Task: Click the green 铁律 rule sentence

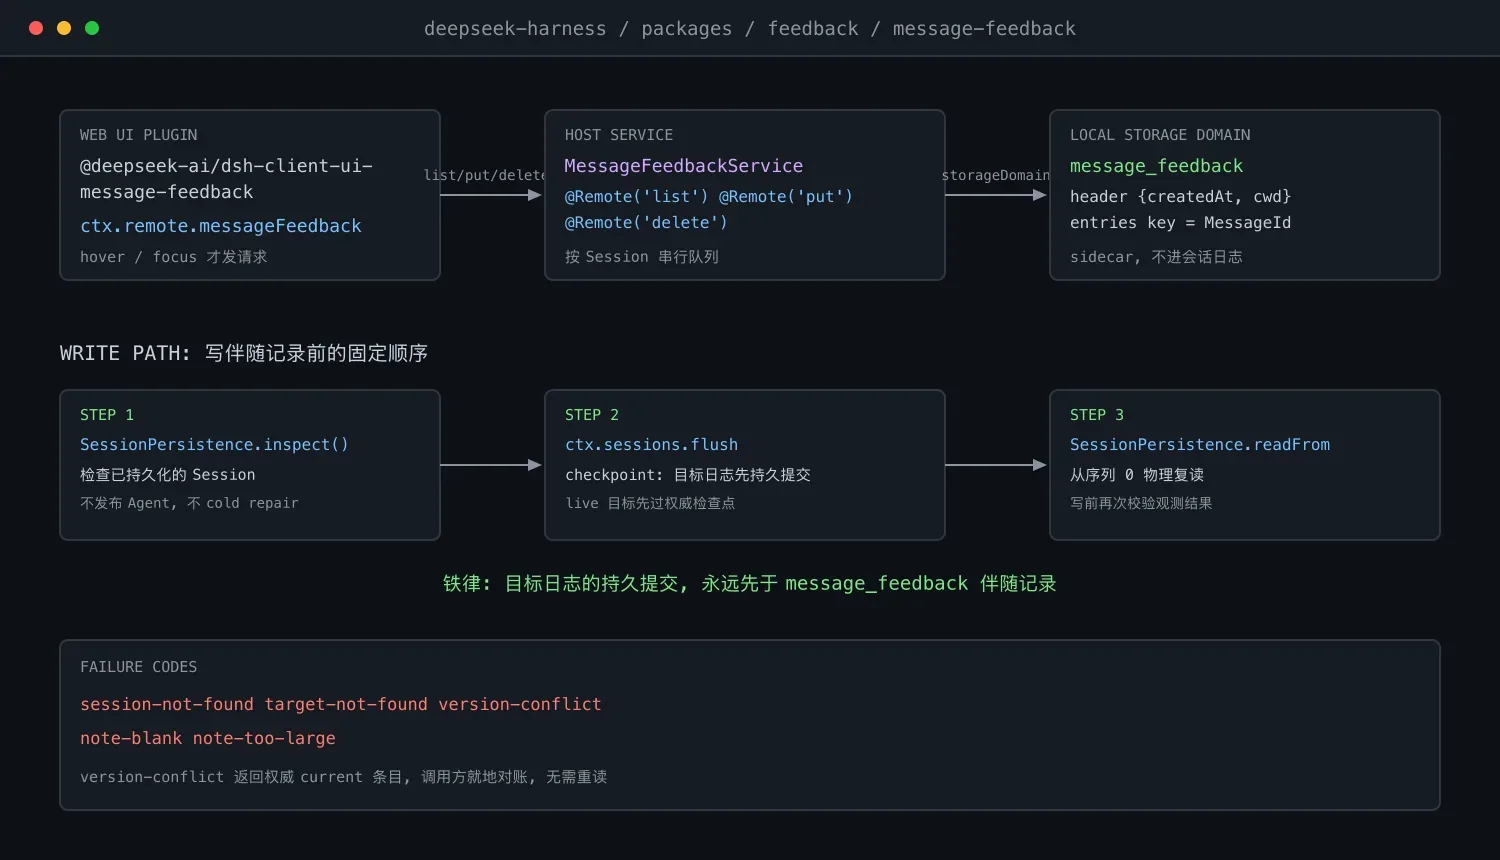Action: (x=750, y=583)
